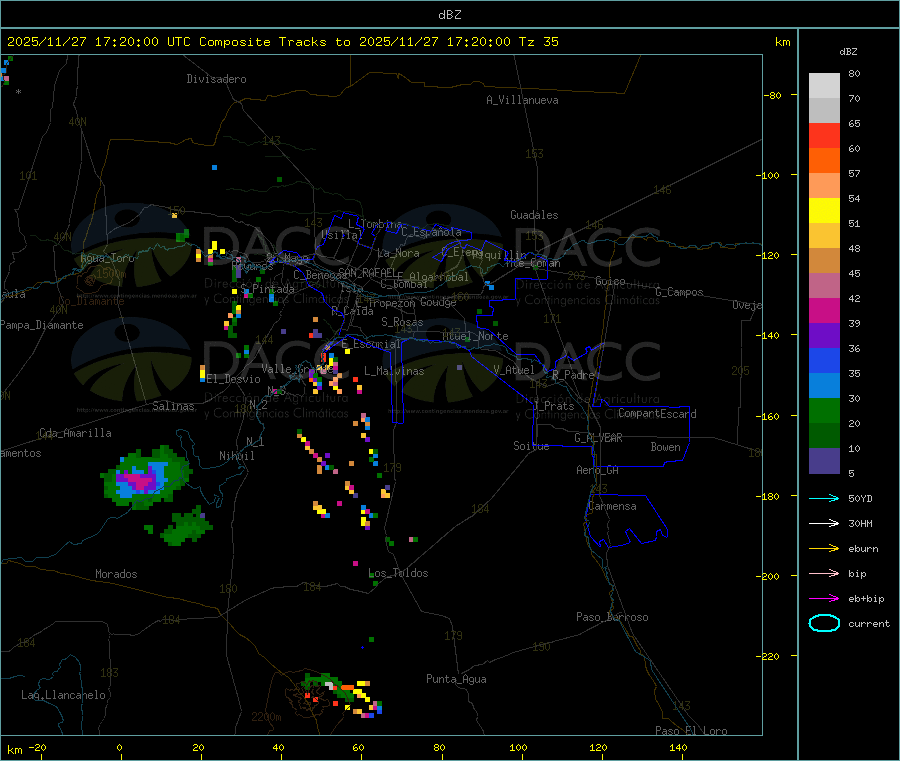Click the cyan current ellipse legend icon

click(x=824, y=623)
